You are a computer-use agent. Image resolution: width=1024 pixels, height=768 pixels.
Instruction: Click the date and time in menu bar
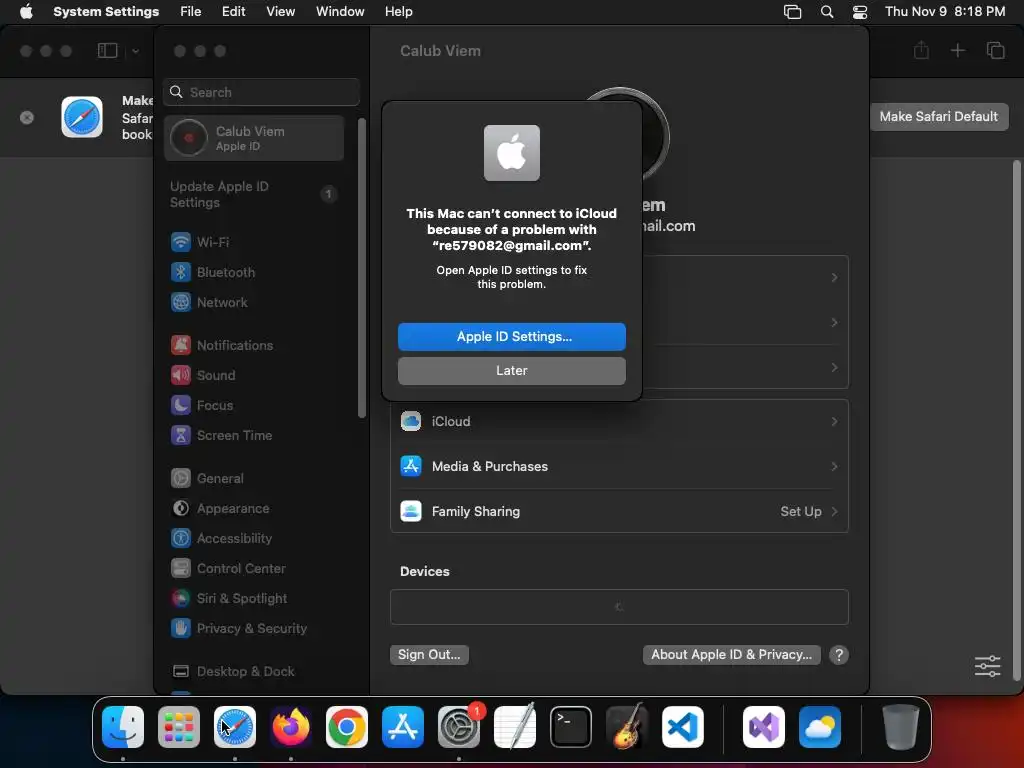[x=944, y=12]
